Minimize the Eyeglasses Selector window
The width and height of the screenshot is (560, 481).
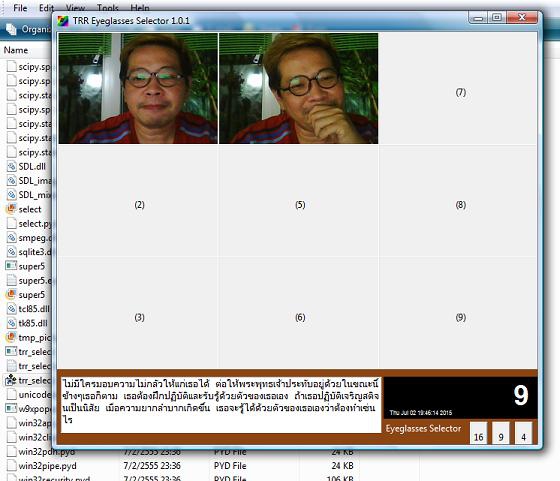click(478, 17)
